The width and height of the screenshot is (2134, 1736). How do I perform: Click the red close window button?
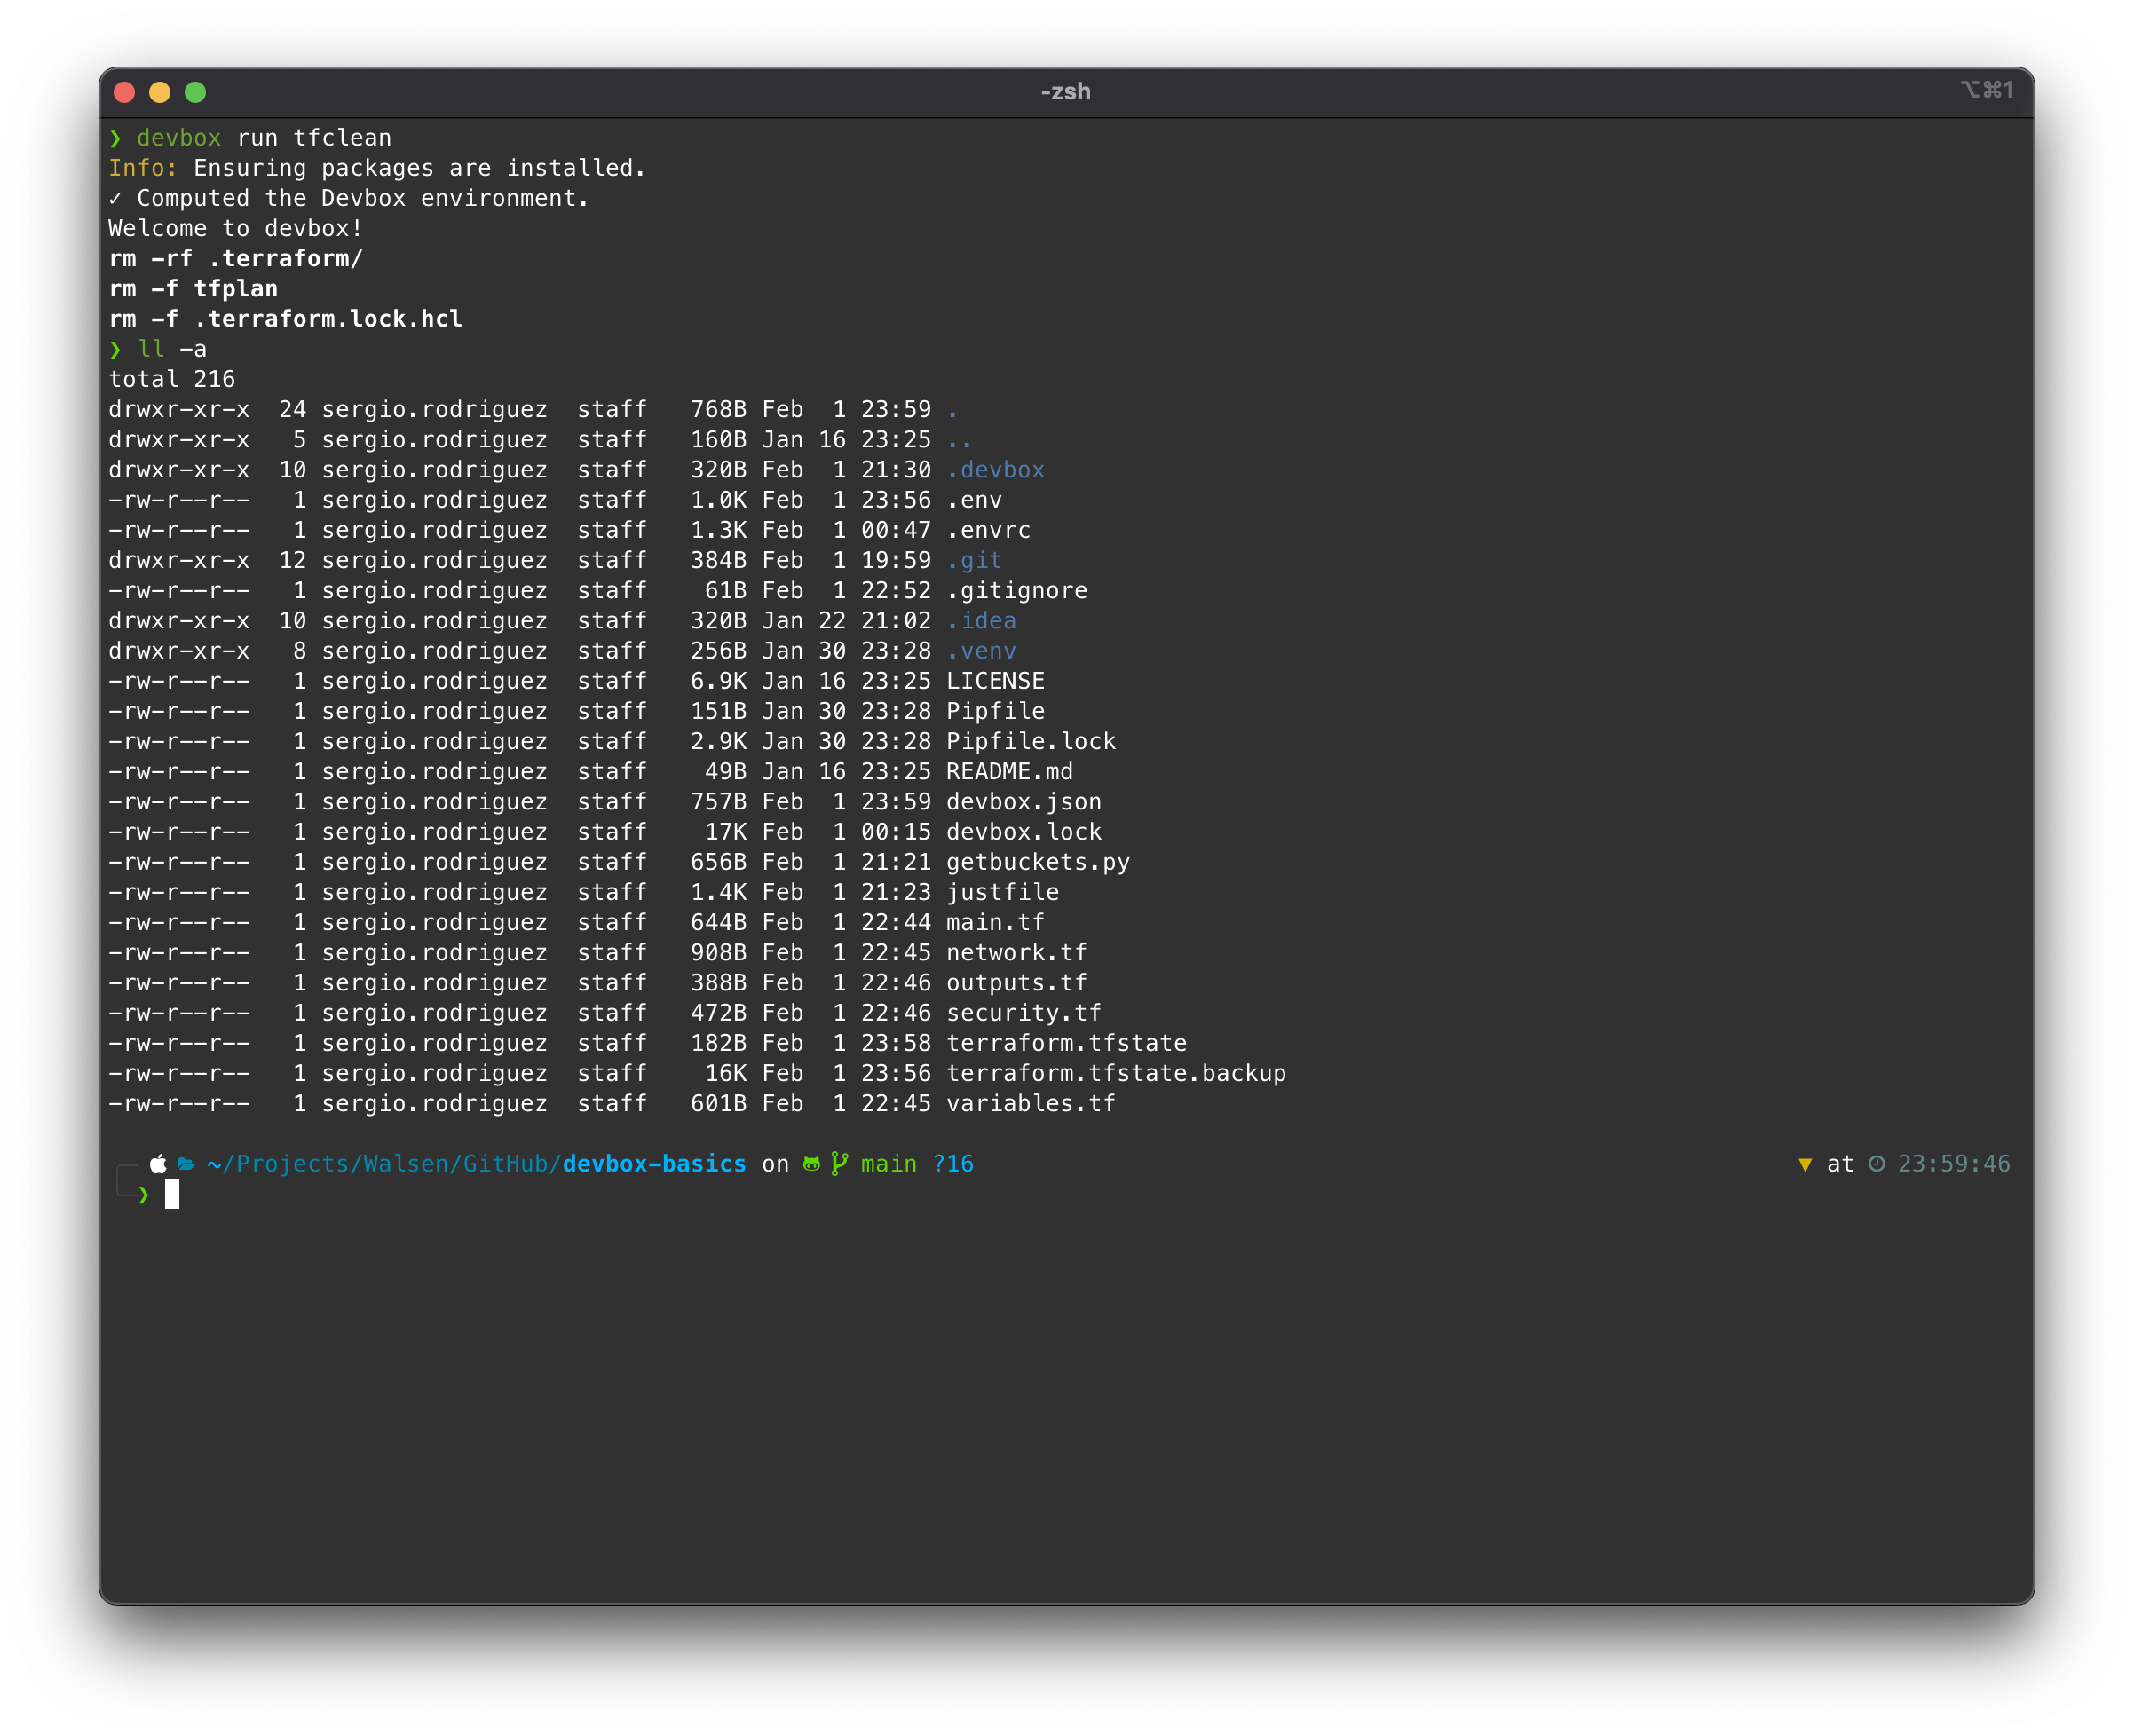pyautogui.click(x=124, y=92)
